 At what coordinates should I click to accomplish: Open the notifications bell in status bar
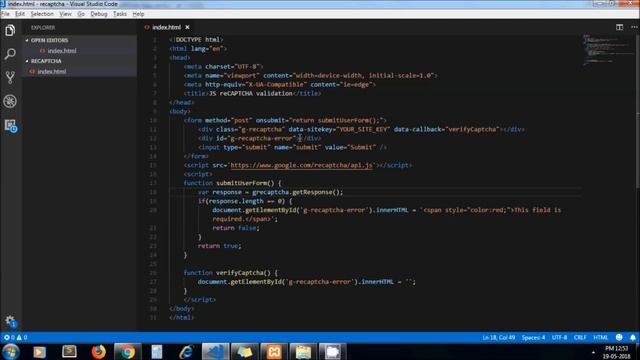(x=633, y=338)
